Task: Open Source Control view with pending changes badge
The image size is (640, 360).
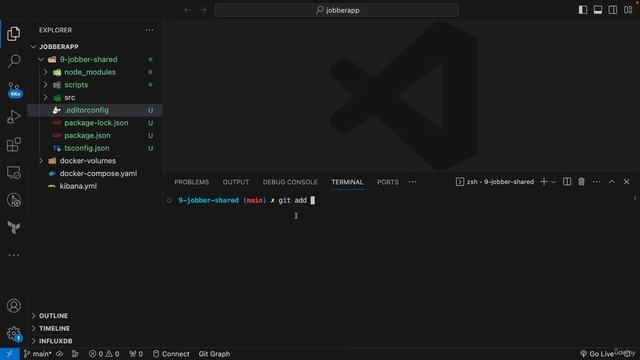Action: (x=14, y=89)
